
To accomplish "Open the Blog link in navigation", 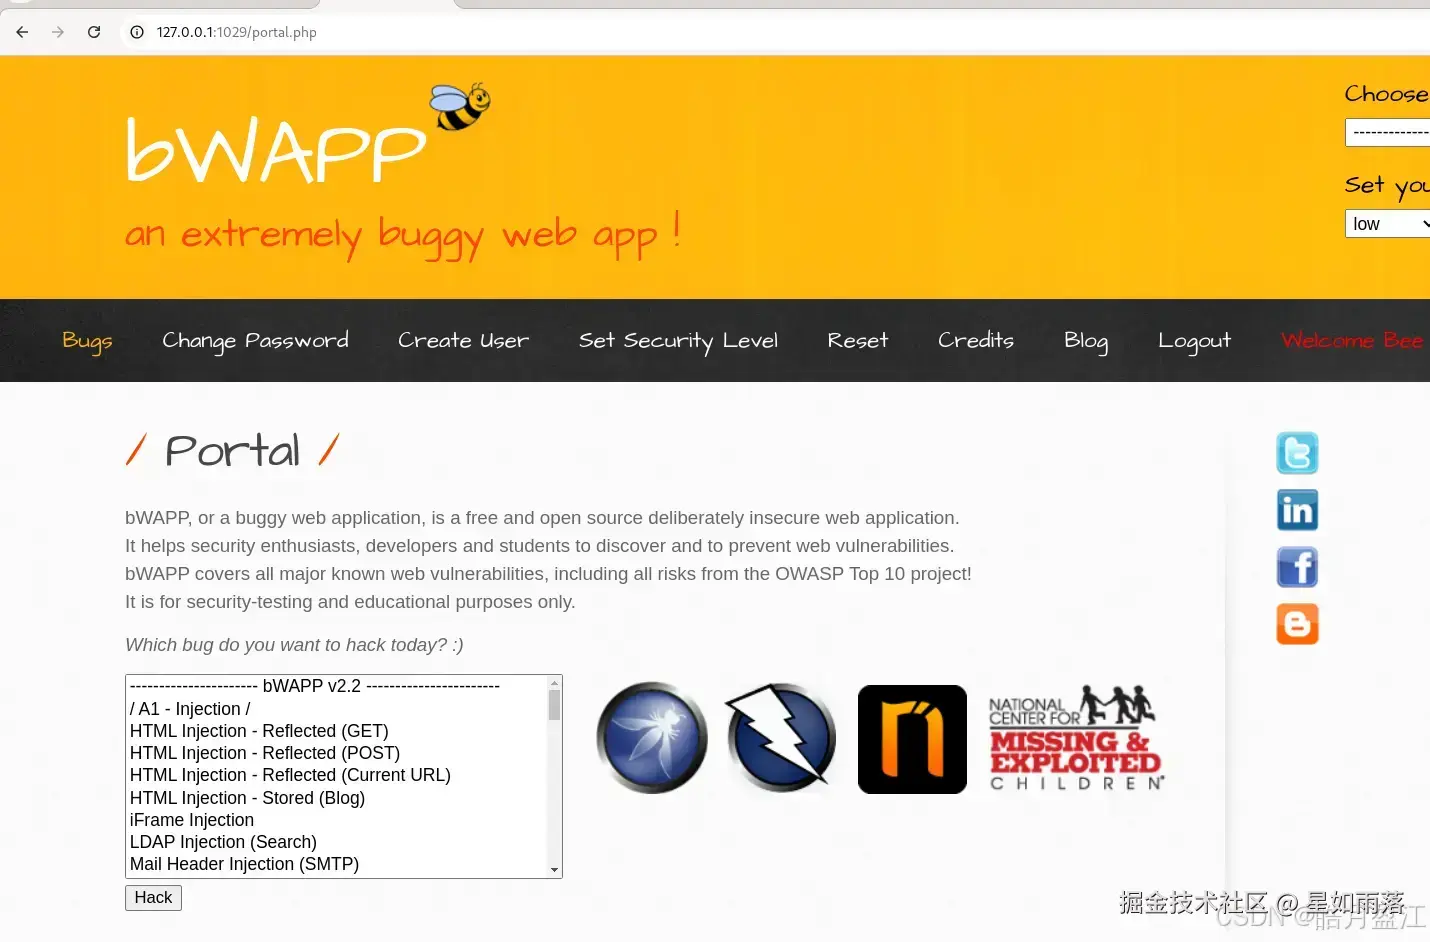I will (x=1086, y=341).
